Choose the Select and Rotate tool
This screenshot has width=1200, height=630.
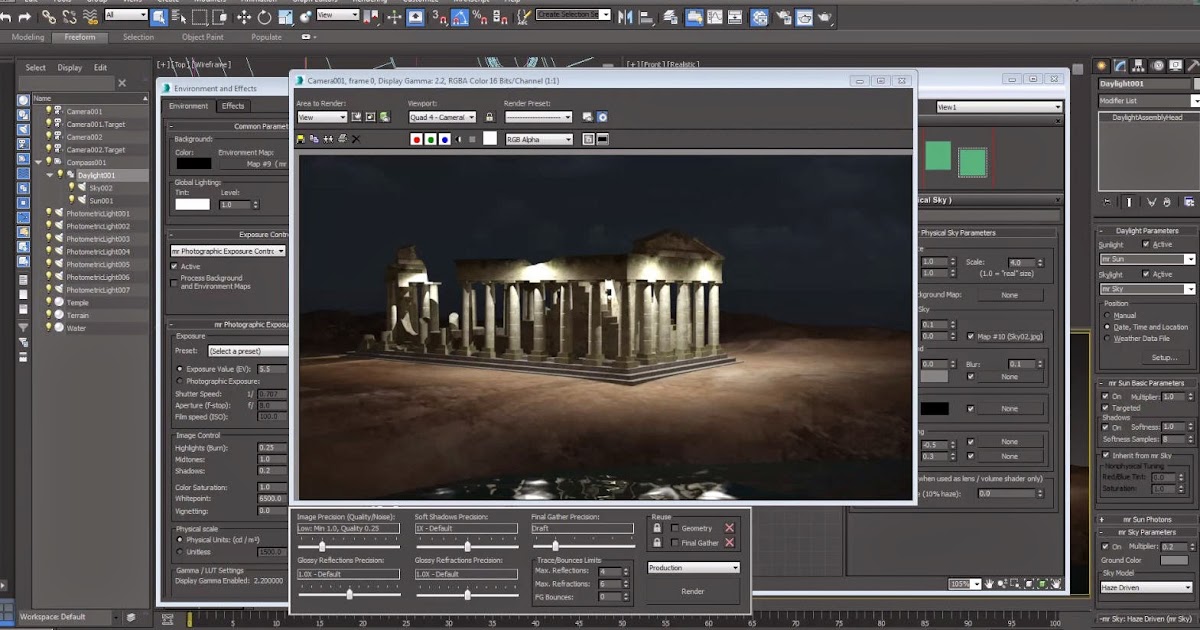click(x=264, y=17)
